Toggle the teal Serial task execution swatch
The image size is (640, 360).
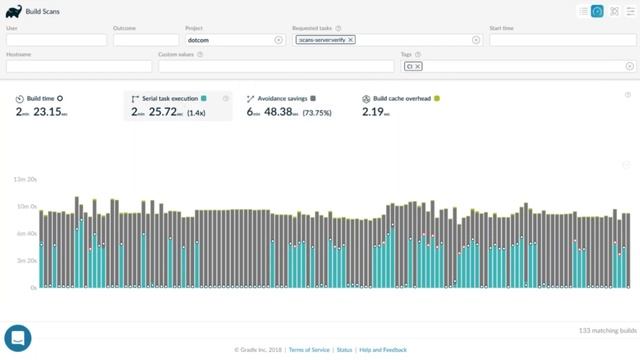(204, 98)
